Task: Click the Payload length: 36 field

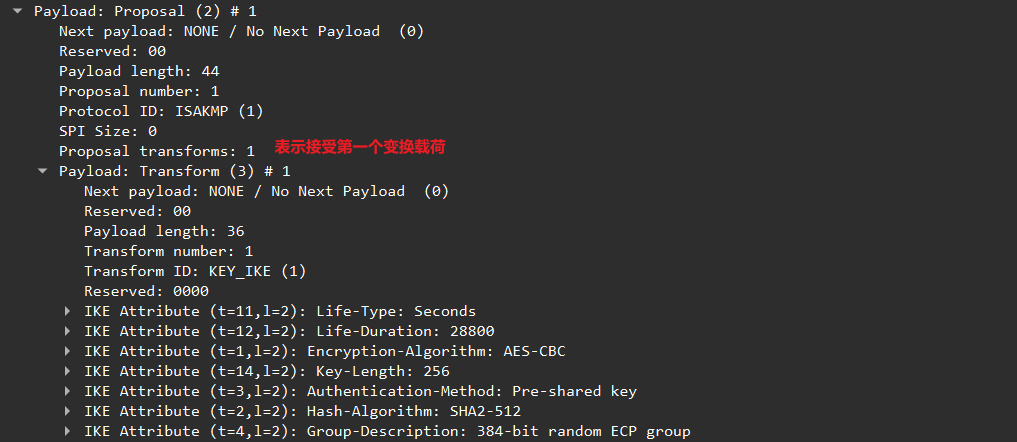Action: pos(164,231)
